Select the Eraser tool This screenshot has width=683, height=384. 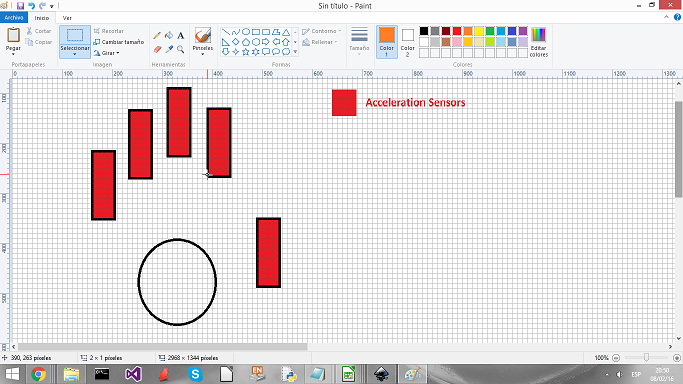[157, 49]
